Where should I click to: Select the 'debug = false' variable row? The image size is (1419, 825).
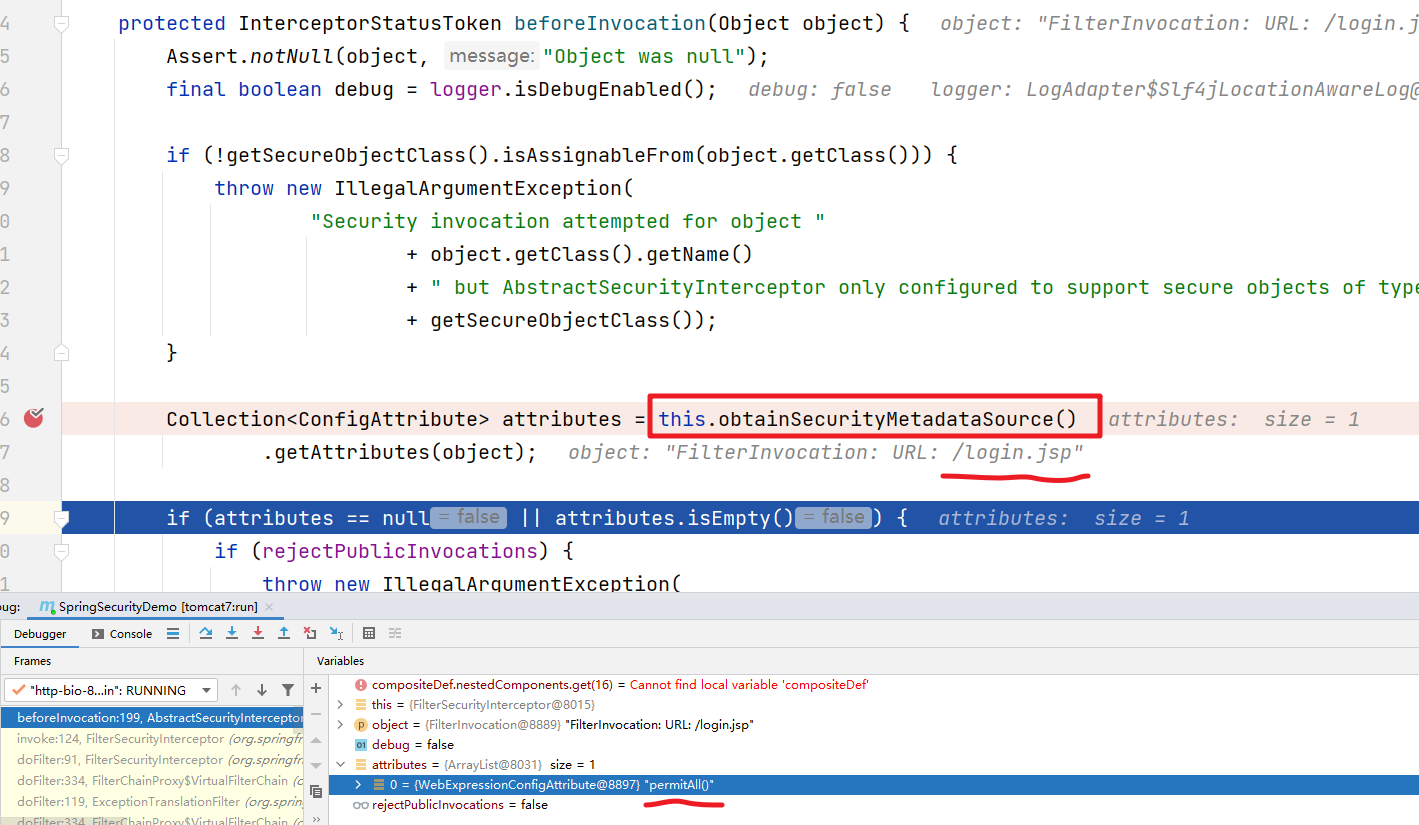874,745
